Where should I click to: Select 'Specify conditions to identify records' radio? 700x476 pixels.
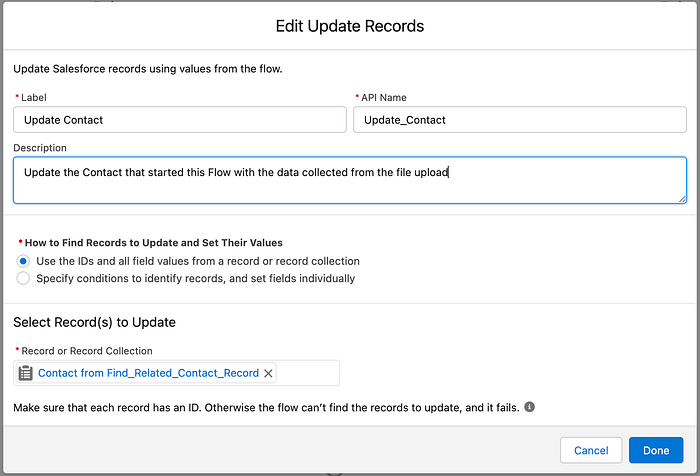pyautogui.click(x=23, y=278)
